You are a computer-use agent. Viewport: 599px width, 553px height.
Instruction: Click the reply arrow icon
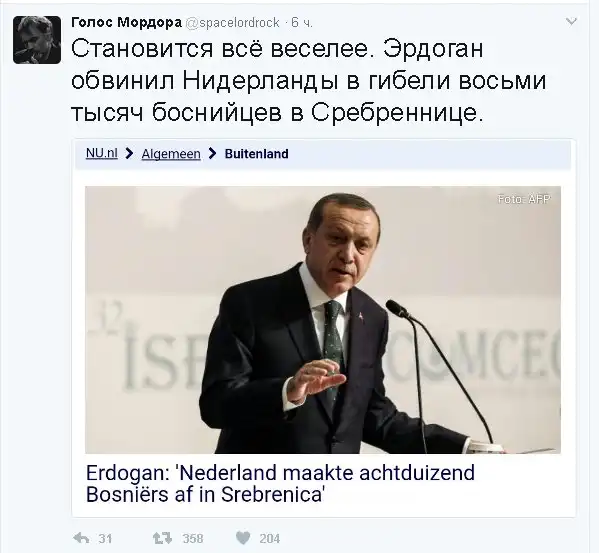81,538
